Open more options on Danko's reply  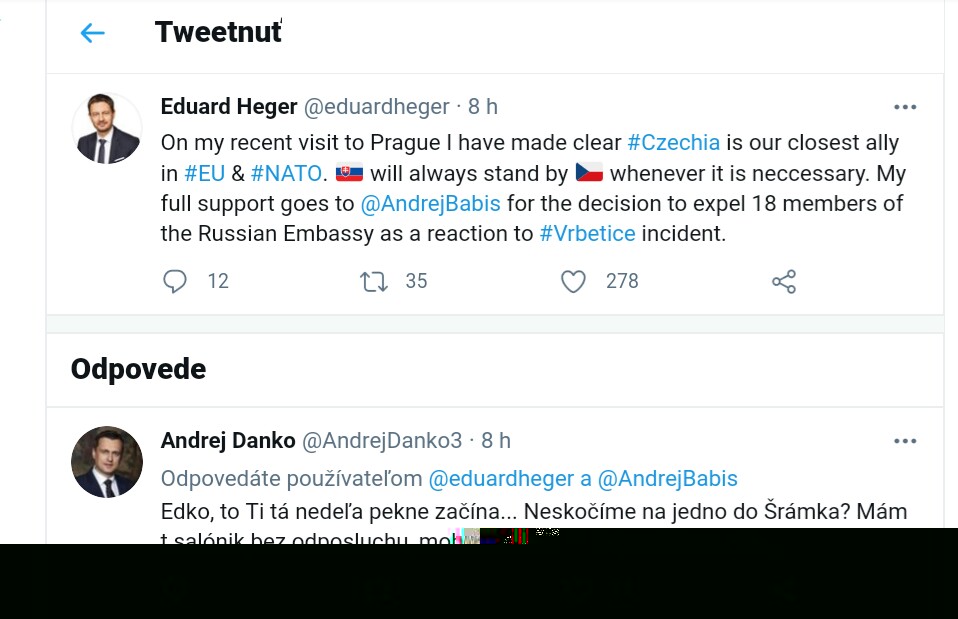coord(905,441)
